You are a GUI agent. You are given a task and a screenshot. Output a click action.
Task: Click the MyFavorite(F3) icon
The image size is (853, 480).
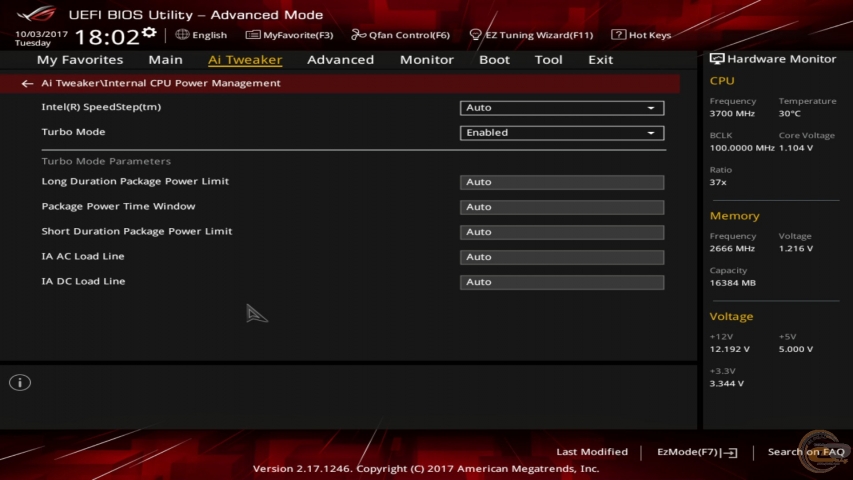(252, 35)
